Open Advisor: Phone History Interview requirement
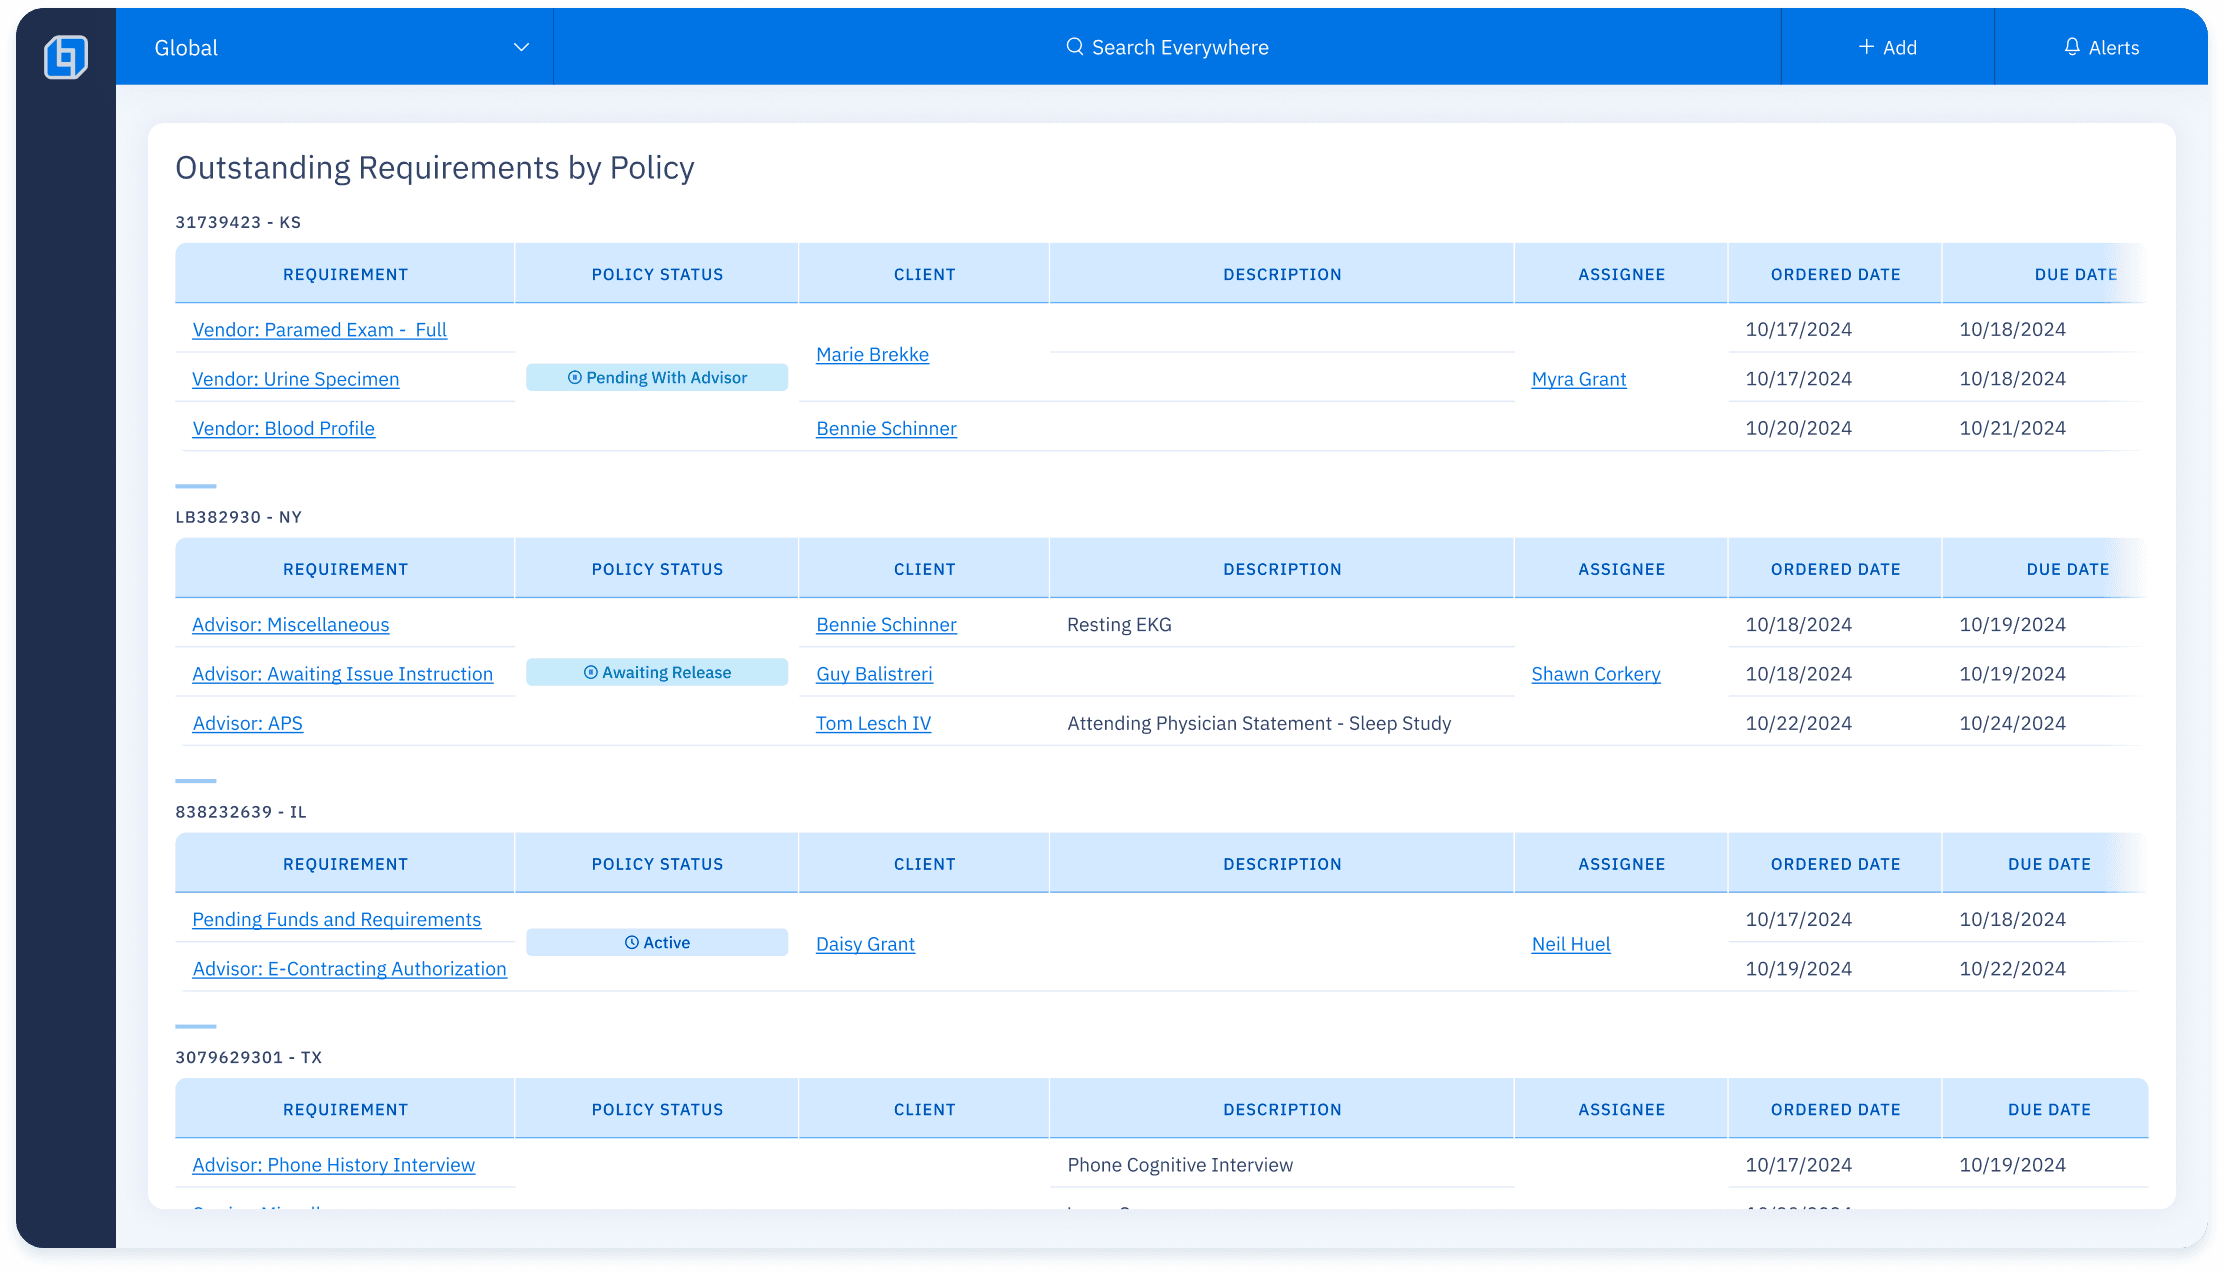This screenshot has height=1272, width=2224. click(x=333, y=1165)
